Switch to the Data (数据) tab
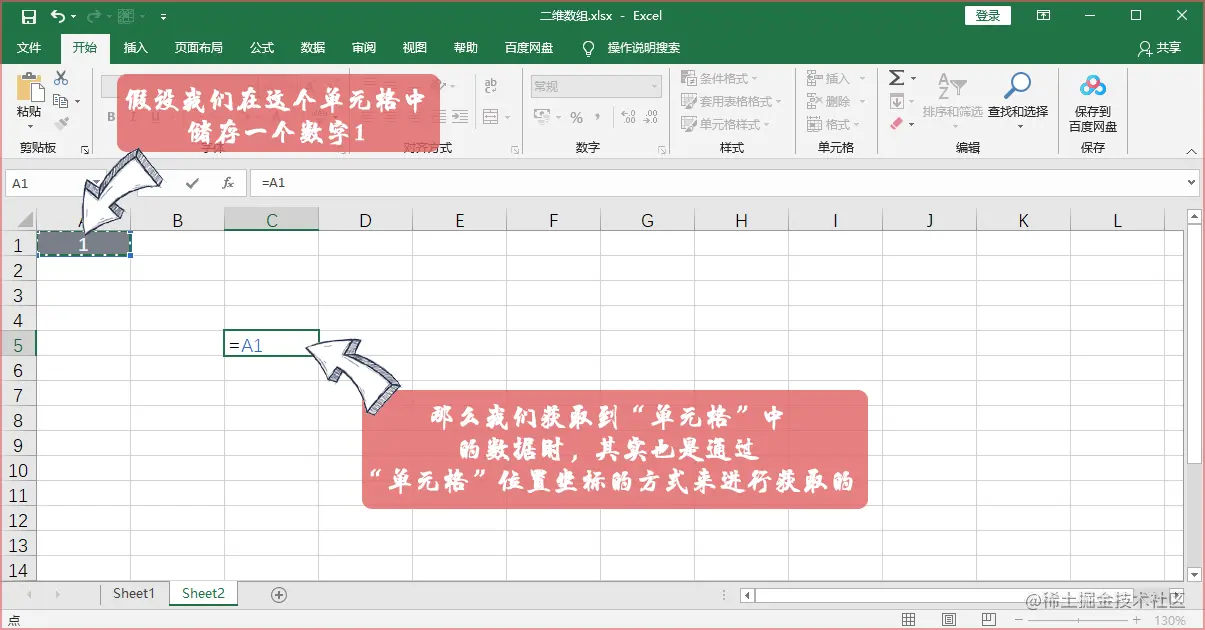Image resolution: width=1205 pixels, height=630 pixels. pyautogui.click(x=313, y=48)
